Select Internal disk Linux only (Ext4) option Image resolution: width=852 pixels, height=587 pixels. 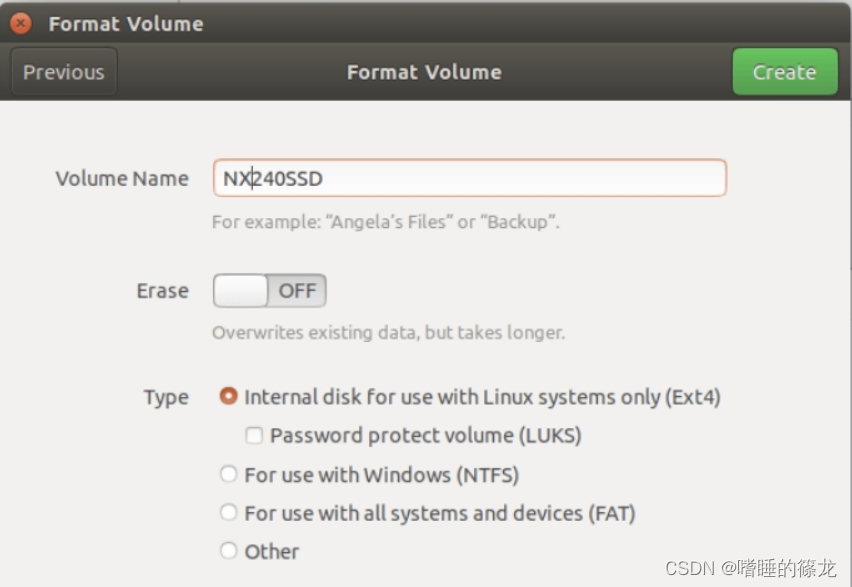(x=229, y=397)
